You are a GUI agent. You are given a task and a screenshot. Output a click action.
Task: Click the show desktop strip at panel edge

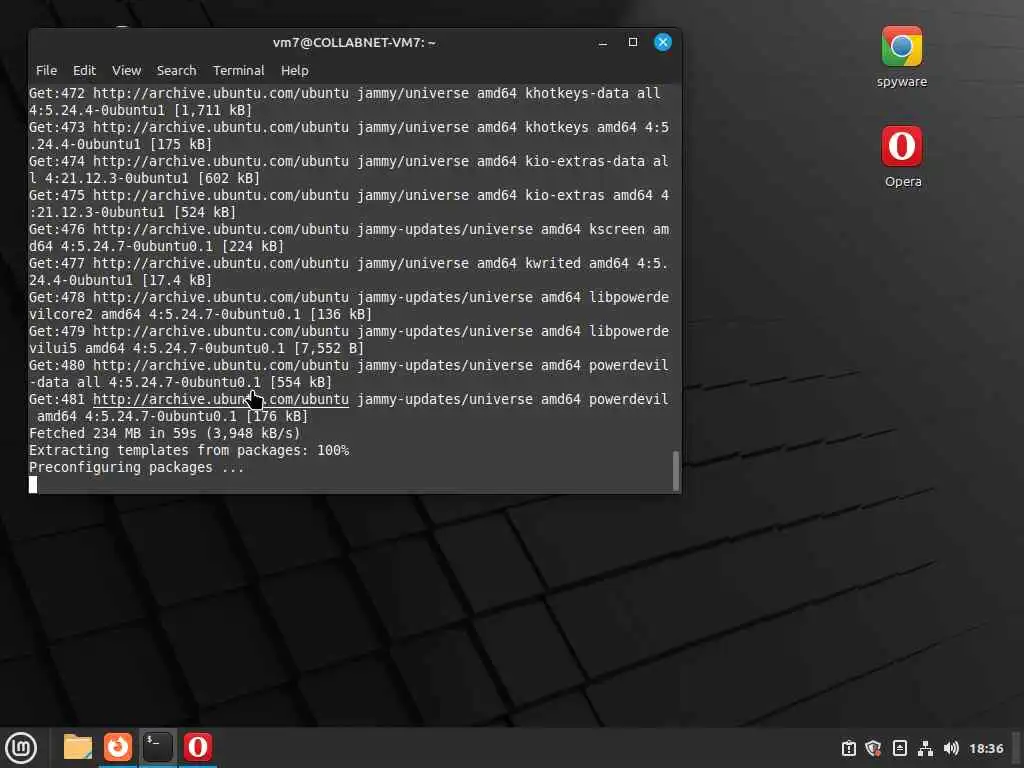pos(1017,748)
